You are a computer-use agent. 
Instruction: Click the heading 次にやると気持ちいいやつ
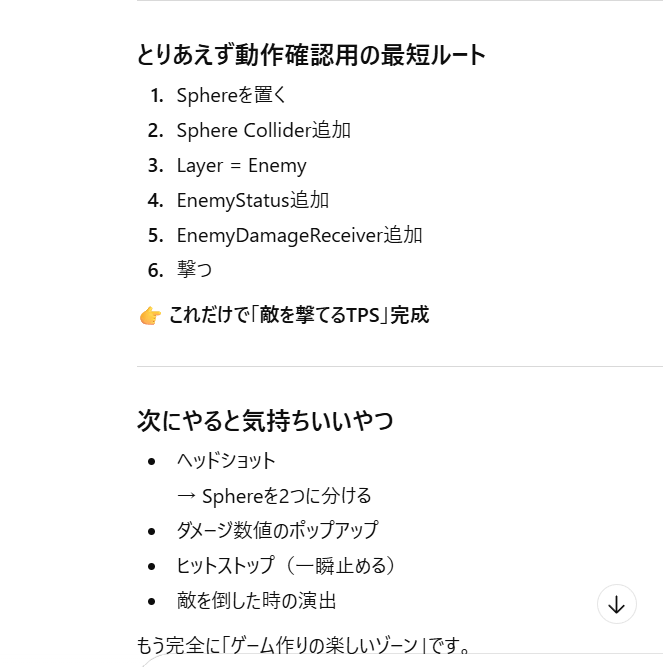[x=265, y=421]
